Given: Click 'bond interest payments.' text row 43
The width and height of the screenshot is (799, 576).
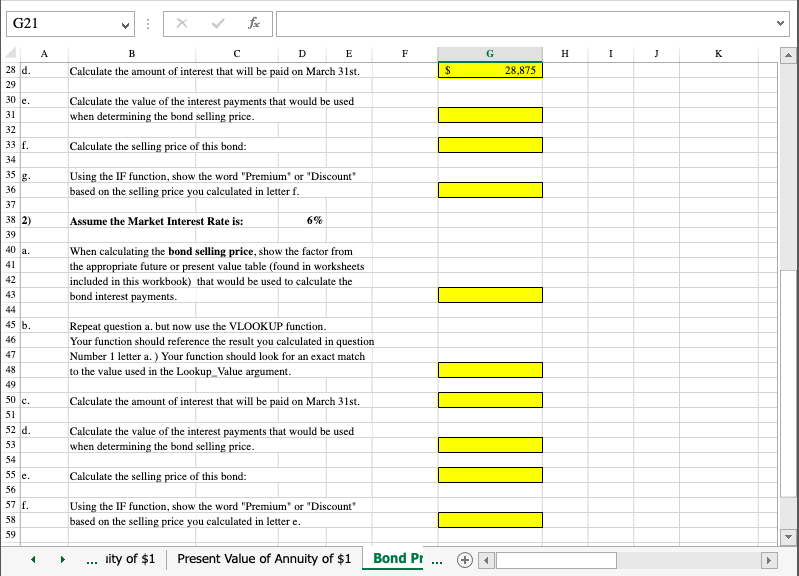Looking at the screenshot, I should point(123,296).
